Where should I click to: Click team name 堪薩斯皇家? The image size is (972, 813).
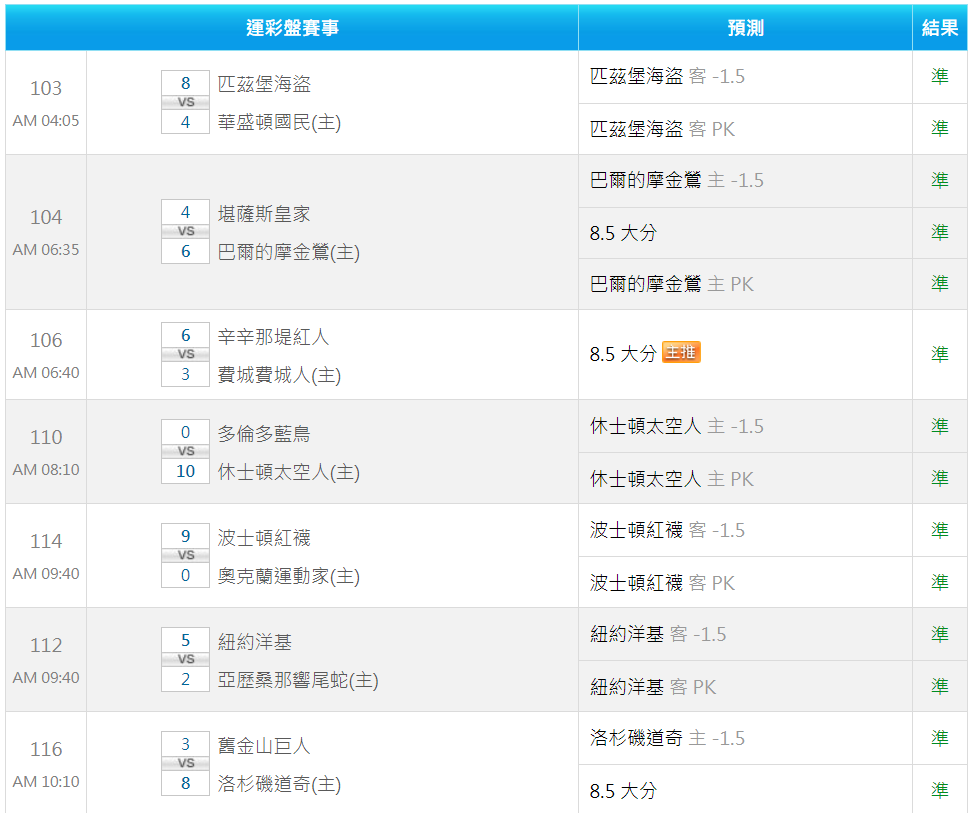click(x=264, y=214)
